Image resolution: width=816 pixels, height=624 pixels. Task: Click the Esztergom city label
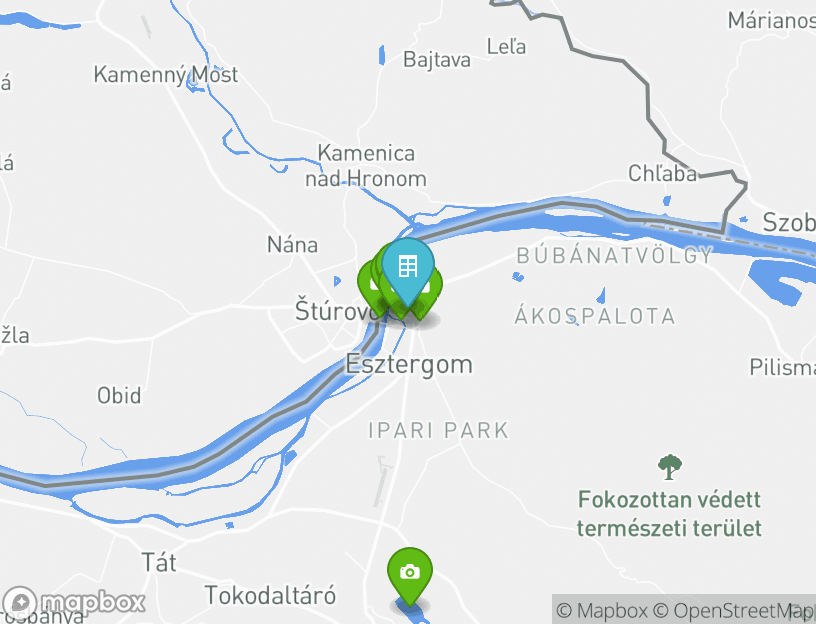click(x=409, y=364)
